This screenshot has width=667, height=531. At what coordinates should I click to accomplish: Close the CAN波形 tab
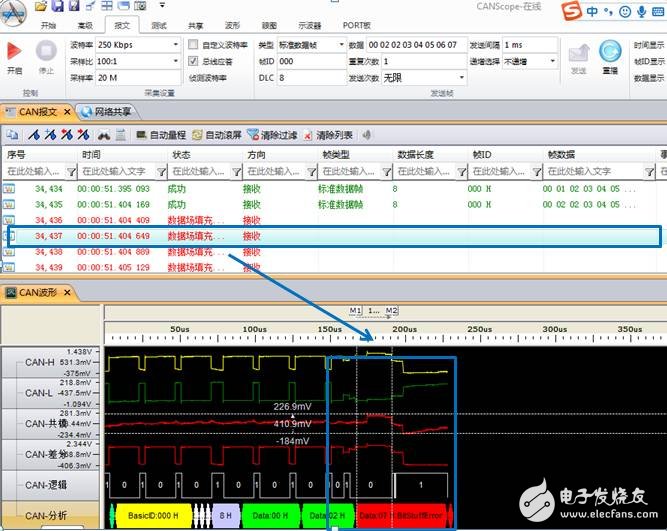click(67, 293)
